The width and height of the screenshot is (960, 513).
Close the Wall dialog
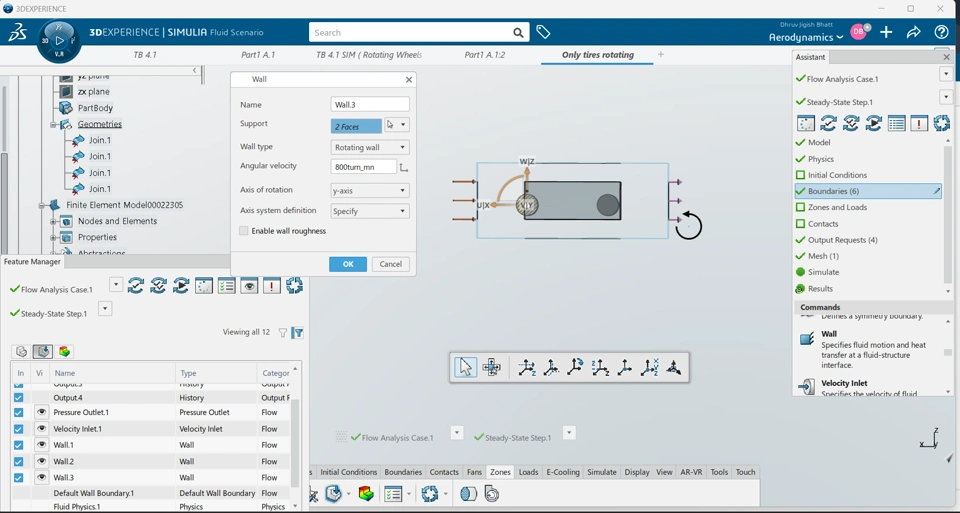[408, 80]
